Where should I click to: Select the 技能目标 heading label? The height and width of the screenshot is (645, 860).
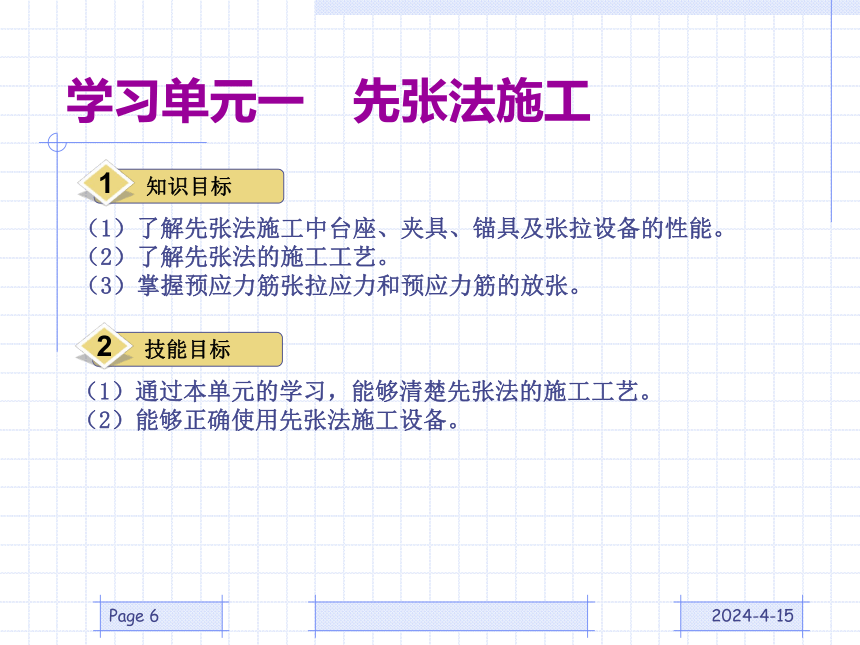point(188,349)
